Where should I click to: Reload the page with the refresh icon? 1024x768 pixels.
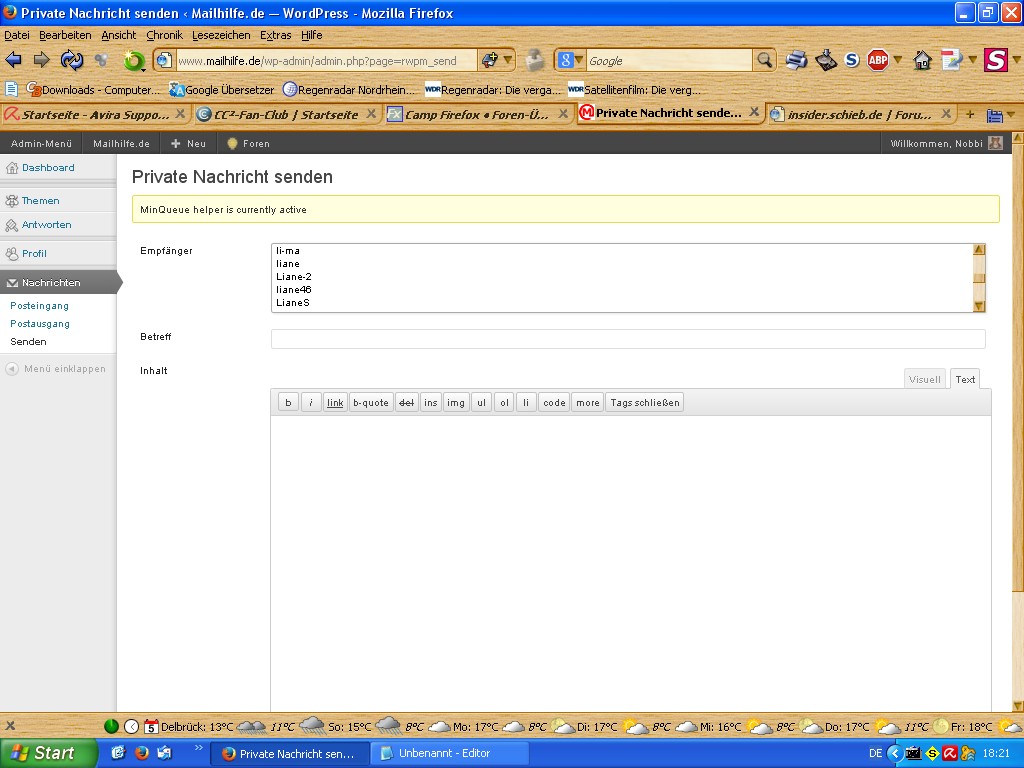click(72, 61)
